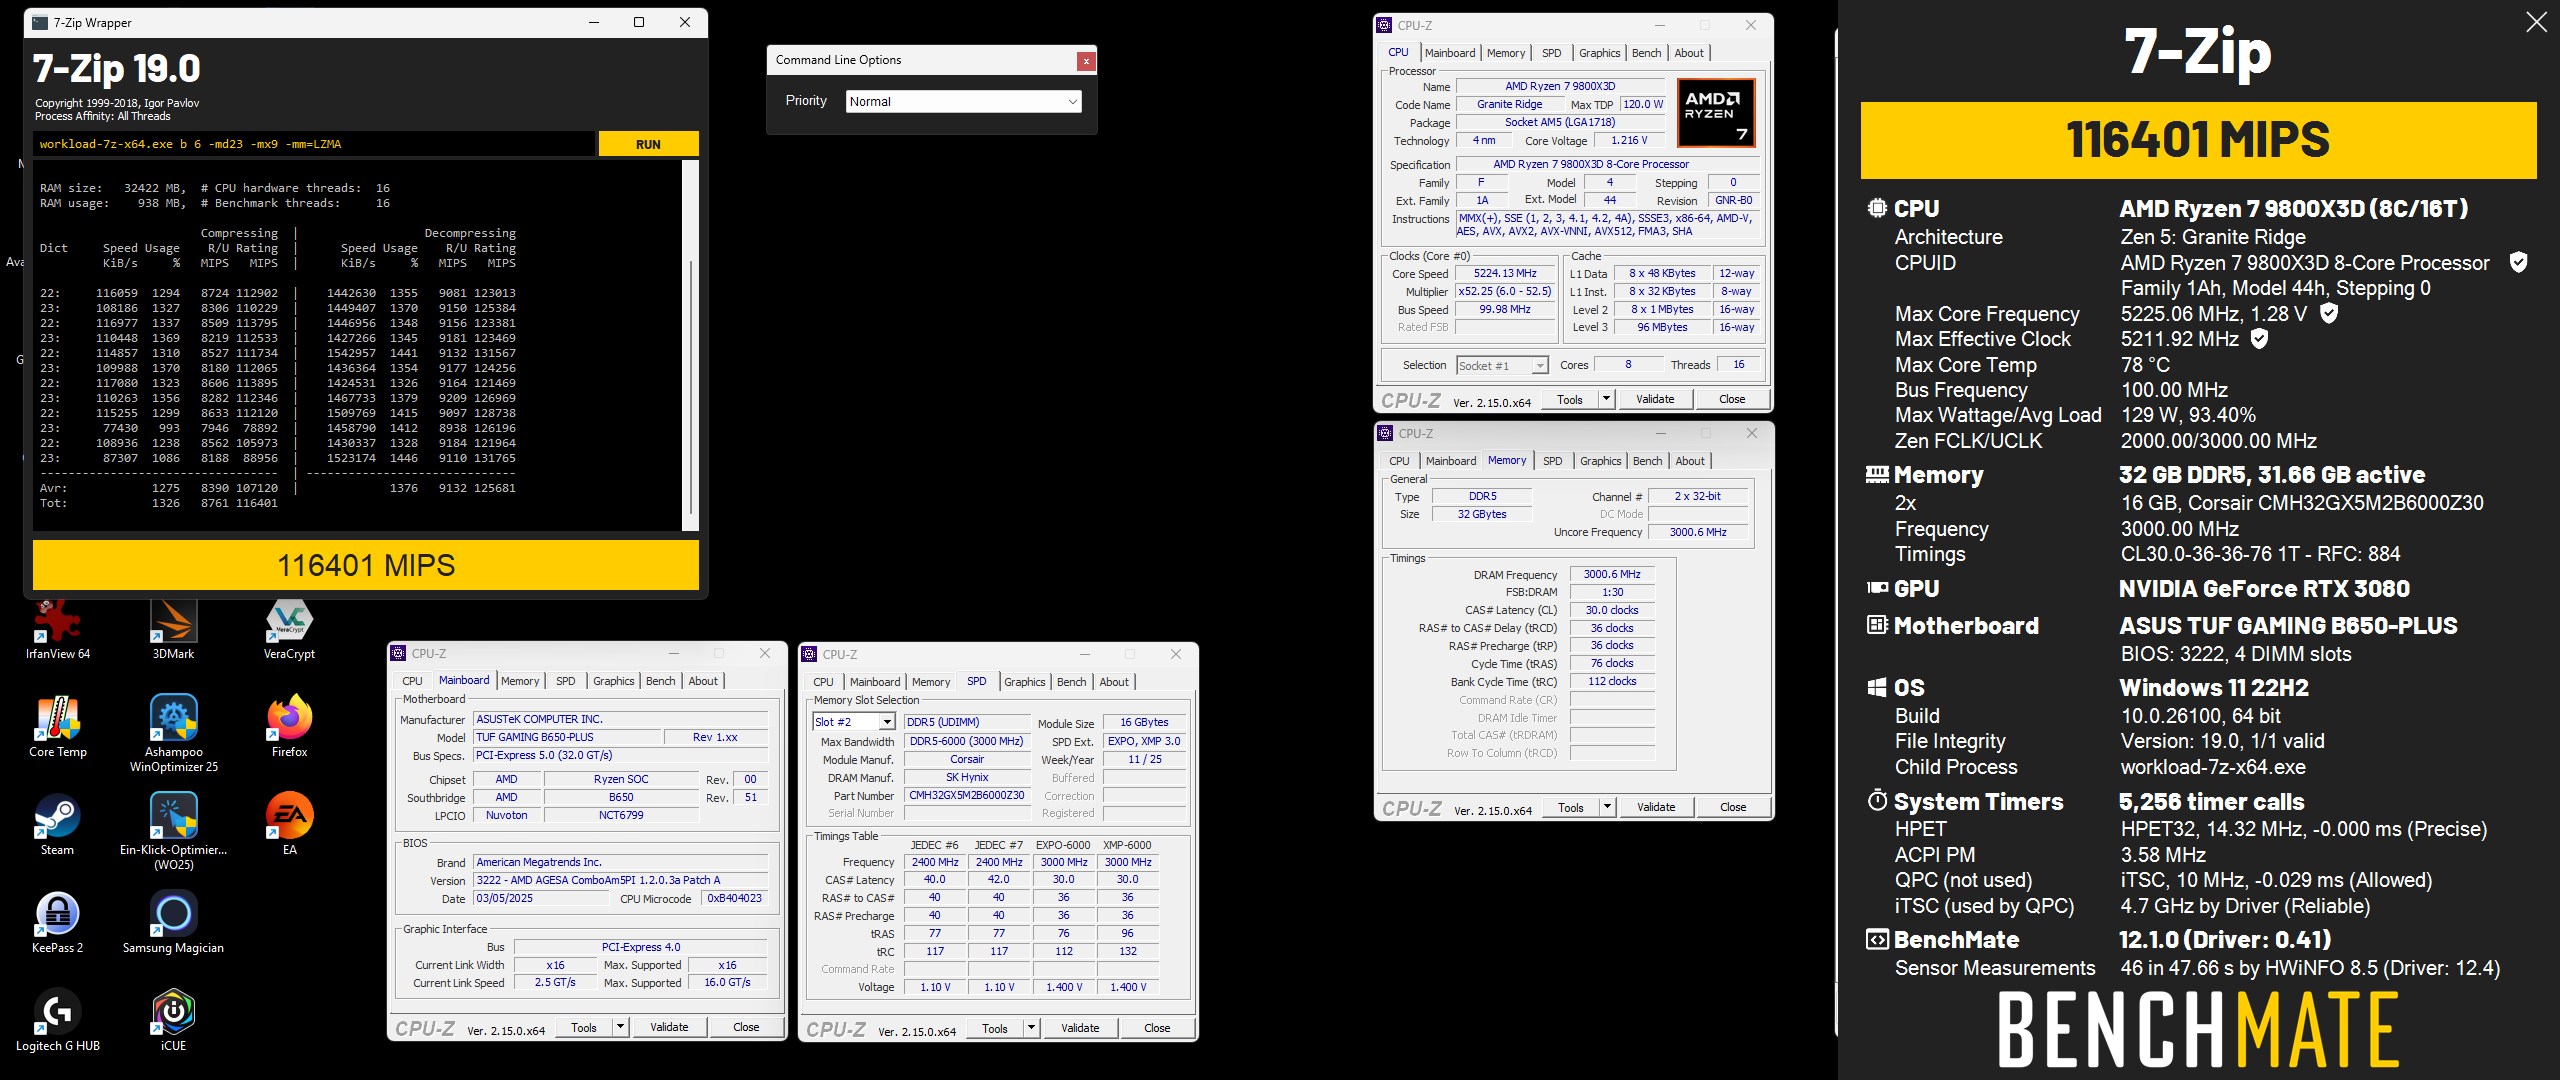Viewport: 2560px width, 1080px height.
Task: Click Max Bandwidth DDR5-6000 (3000 MHz) field
Action: point(967,741)
